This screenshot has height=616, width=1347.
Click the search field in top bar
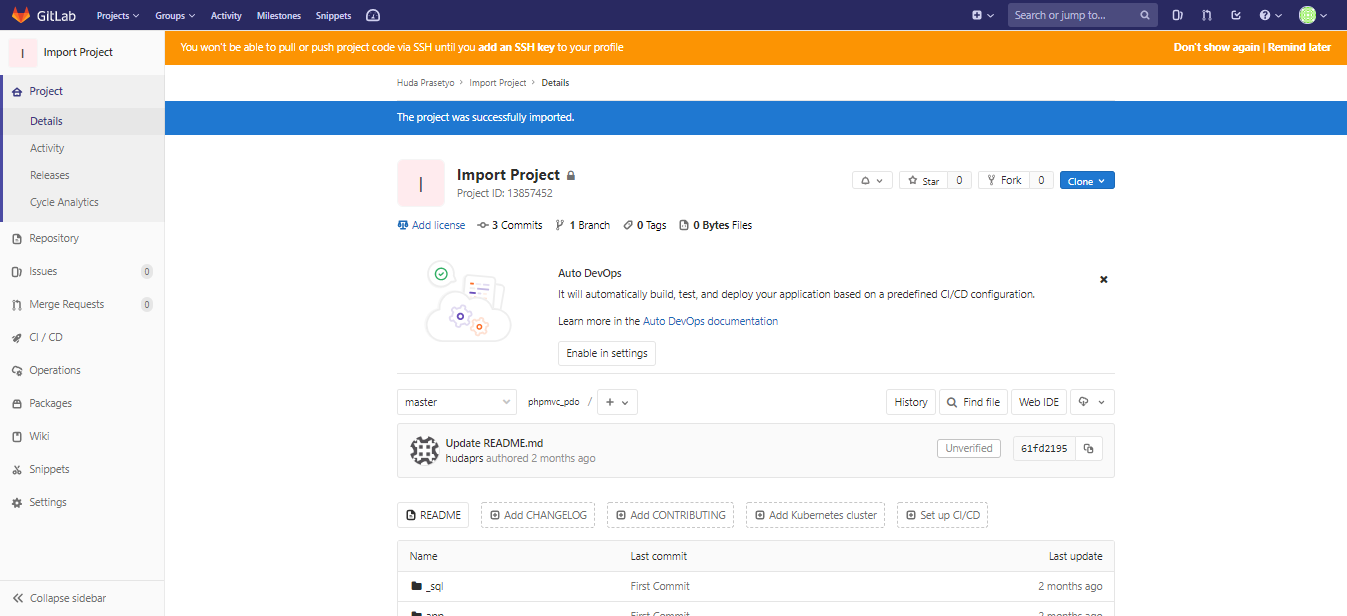(1072, 15)
